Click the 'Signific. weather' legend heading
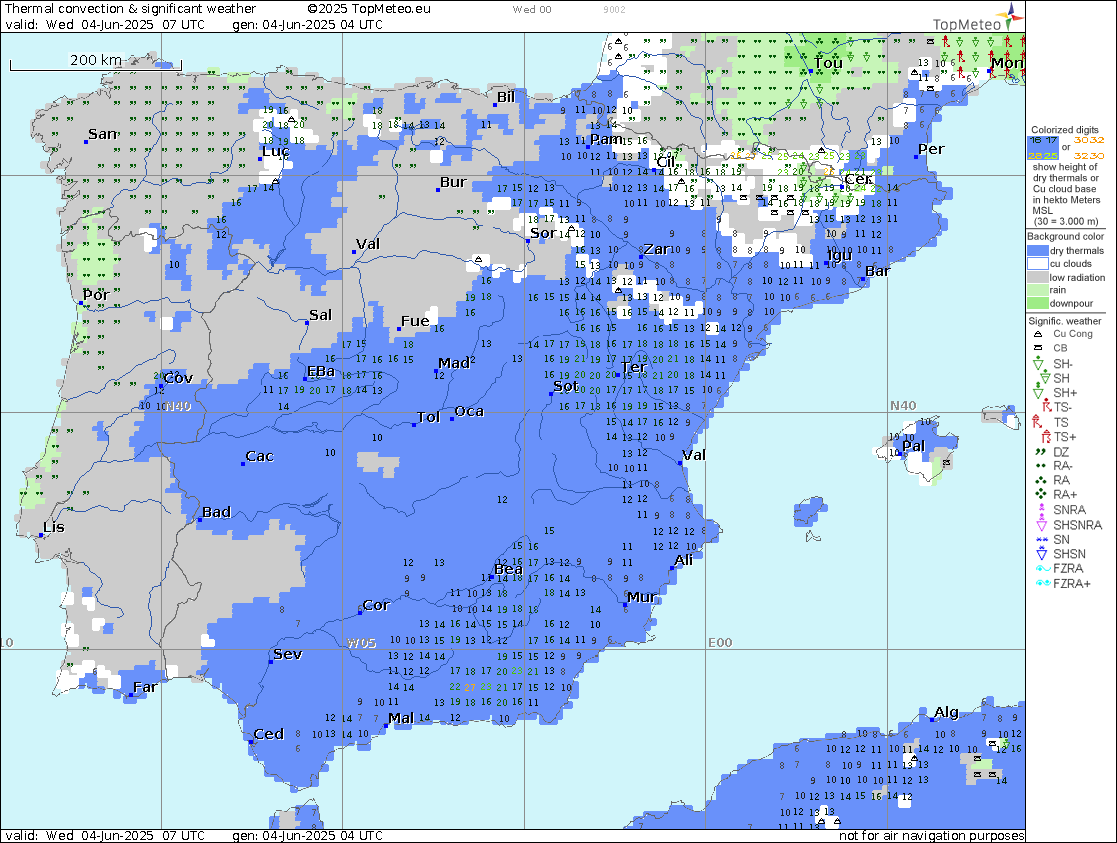 point(1064,321)
